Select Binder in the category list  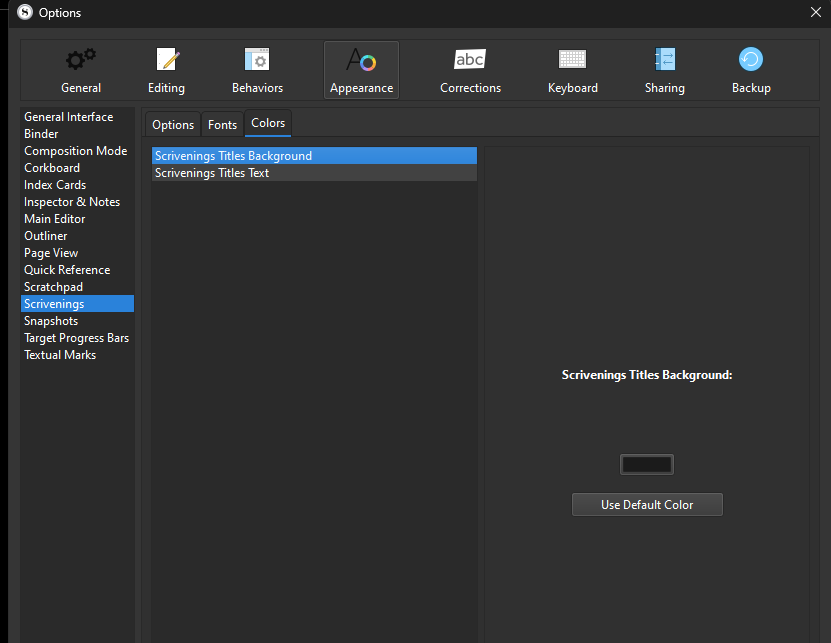(x=77, y=134)
